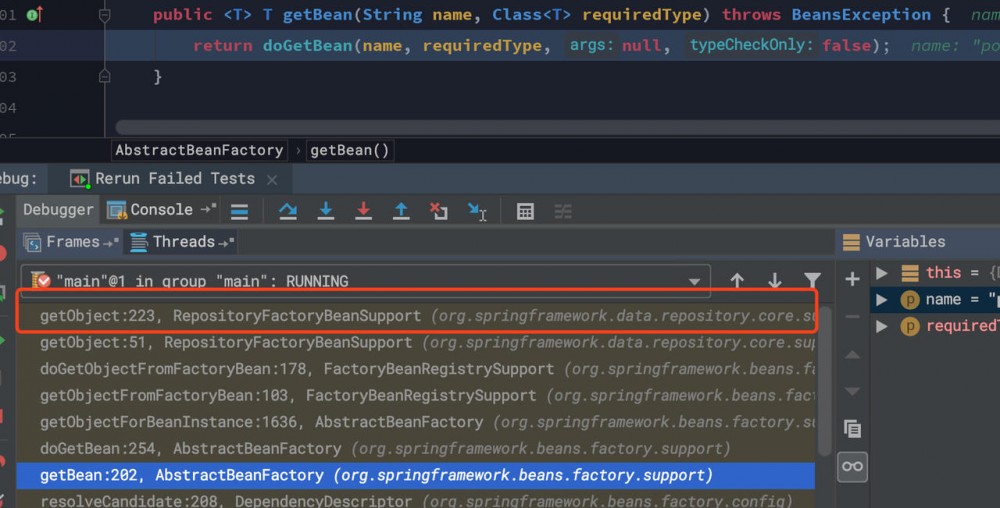The image size is (1000, 508).
Task: Expand the 'this' variable node
Action: (x=882, y=273)
